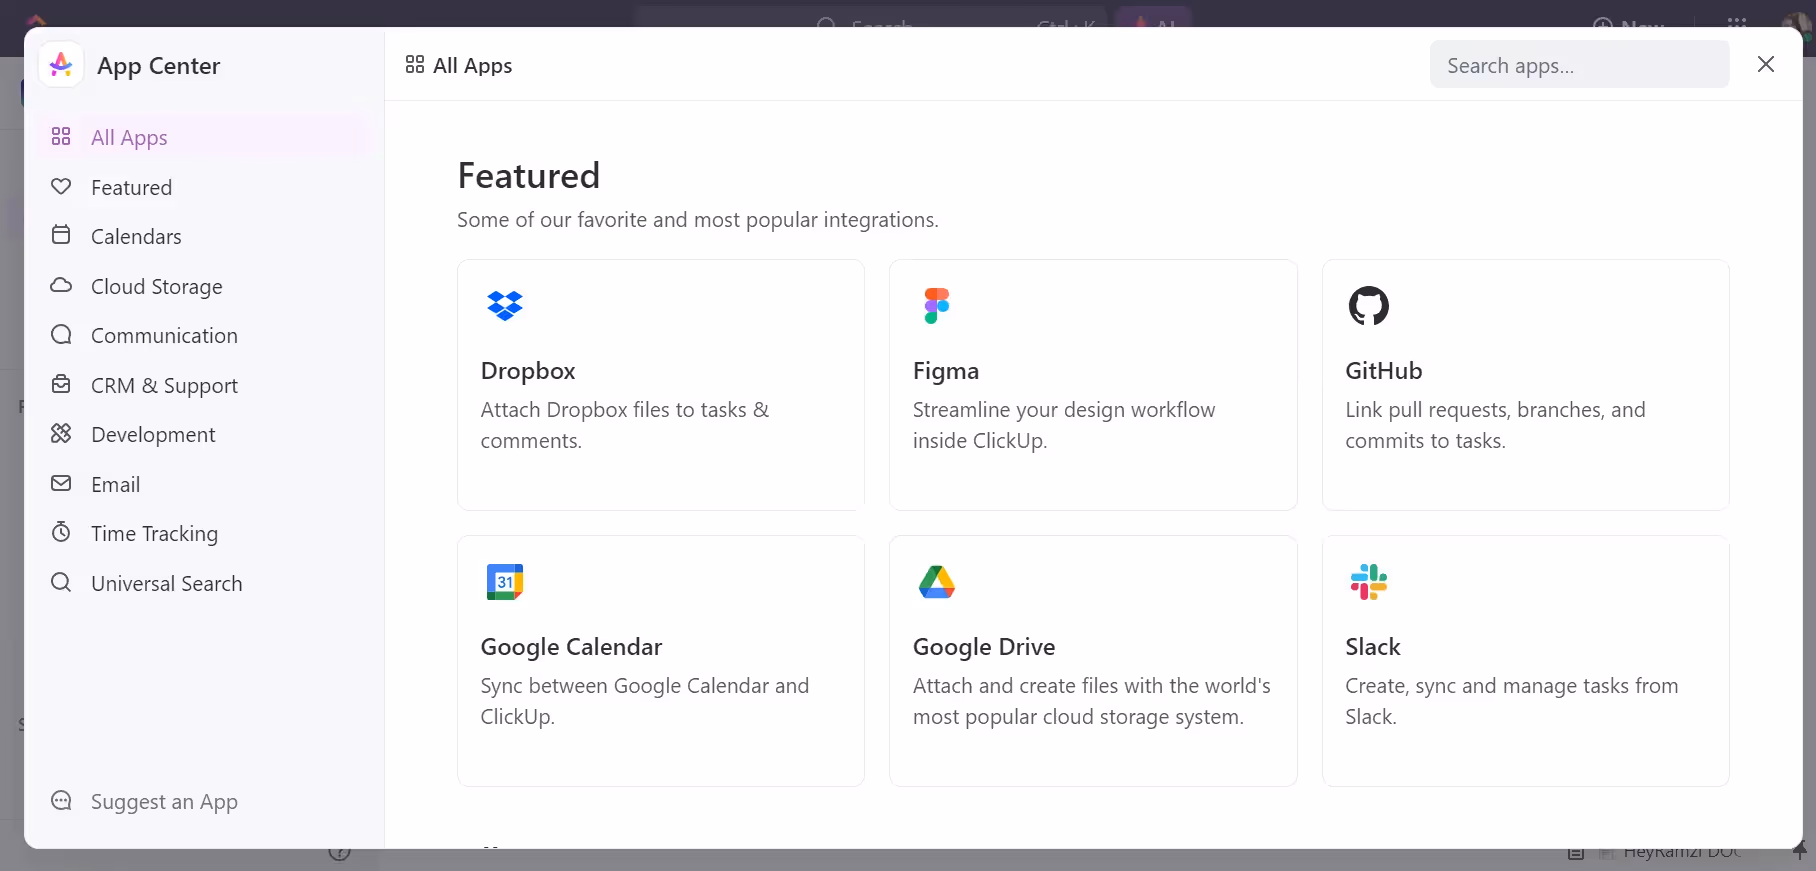The width and height of the screenshot is (1816, 871).
Task: Open the Communication category
Action: point(164,336)
